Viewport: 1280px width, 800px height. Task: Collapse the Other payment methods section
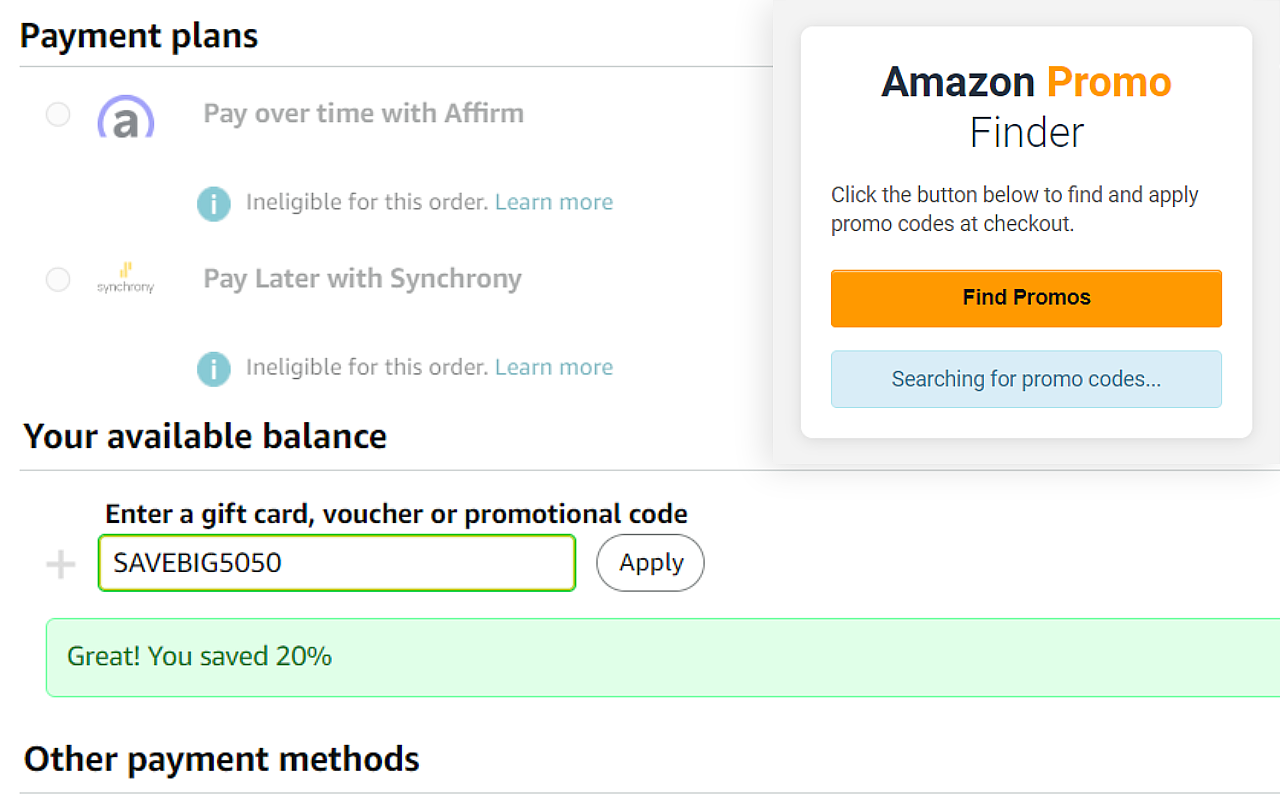(x=222, y=758)
